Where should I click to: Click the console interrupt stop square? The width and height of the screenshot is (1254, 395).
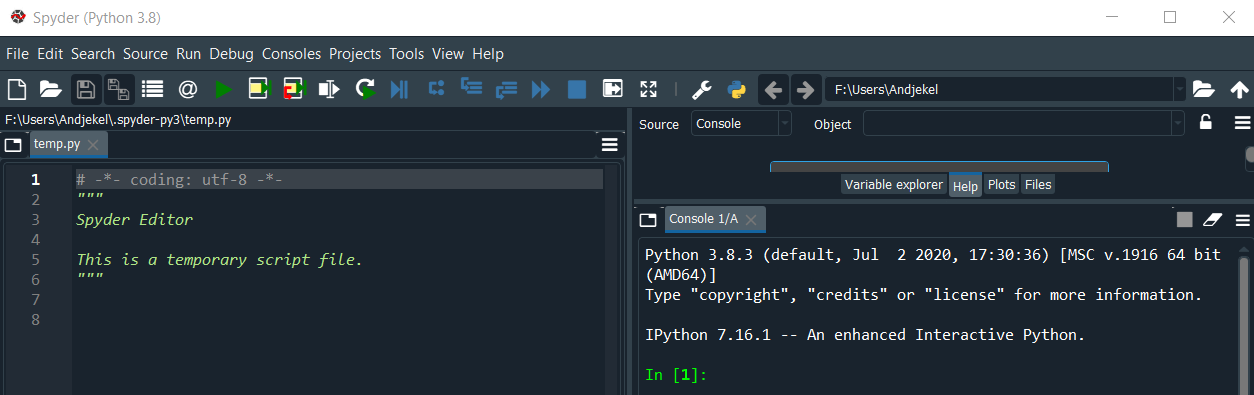(1184, 219)
